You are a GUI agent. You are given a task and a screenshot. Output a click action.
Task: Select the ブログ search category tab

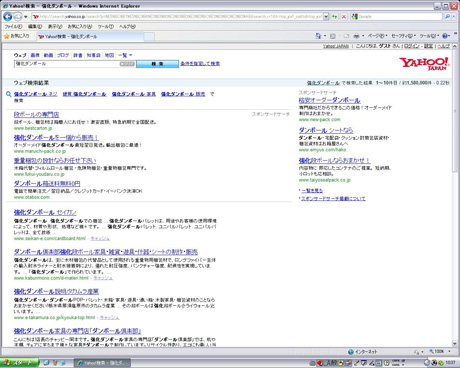[x=63, y=55]
